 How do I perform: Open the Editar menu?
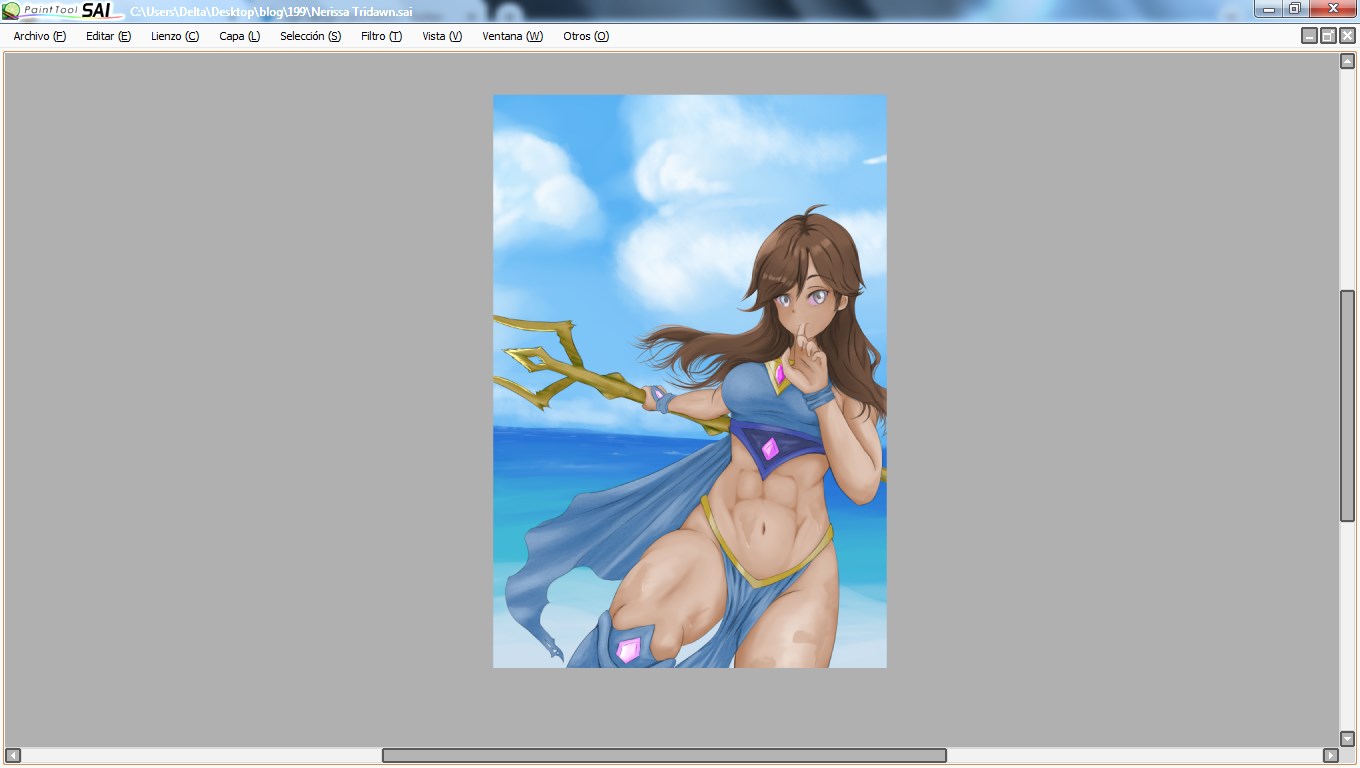tap(108, 36)
